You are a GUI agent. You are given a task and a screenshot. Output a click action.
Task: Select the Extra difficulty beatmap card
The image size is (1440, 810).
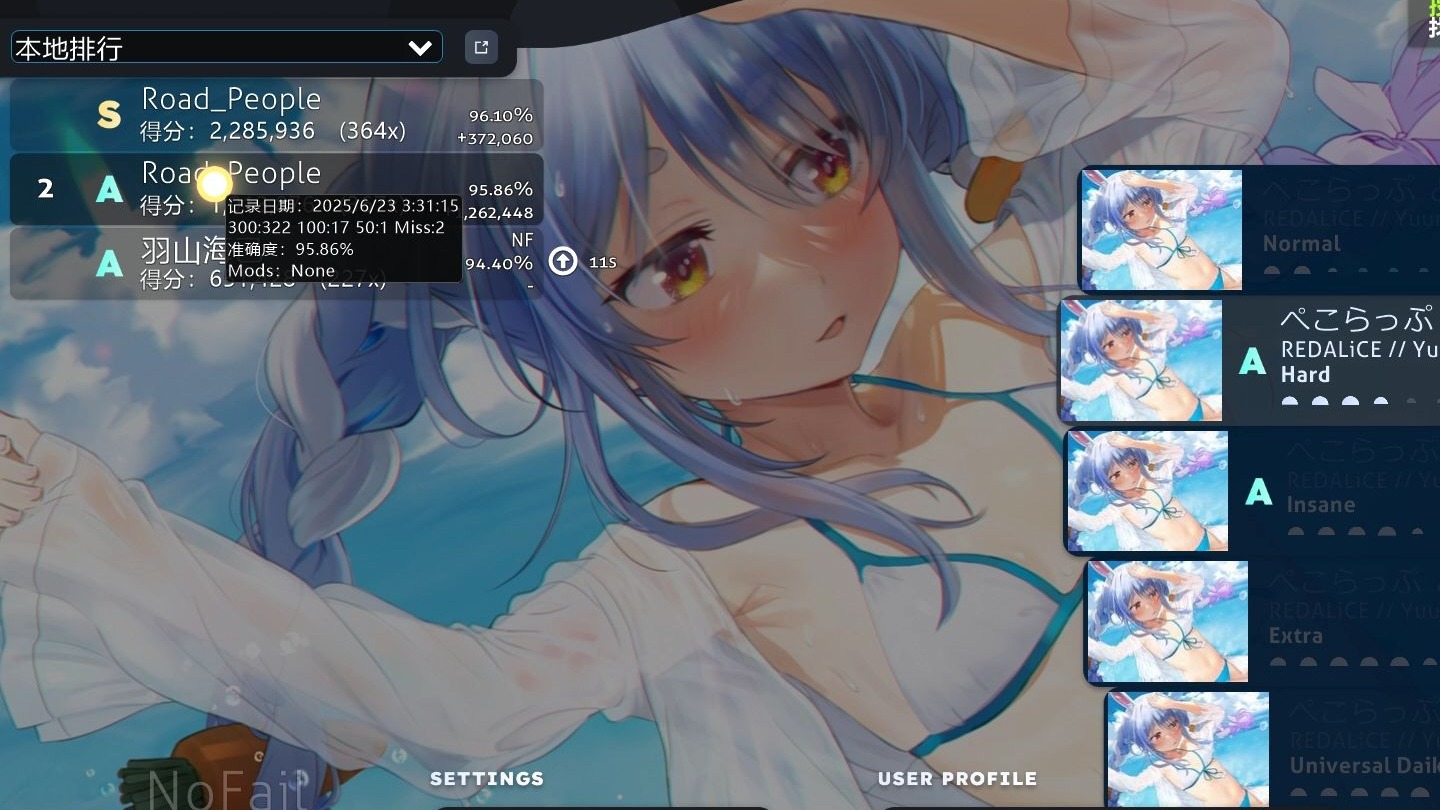point(1262,622)
